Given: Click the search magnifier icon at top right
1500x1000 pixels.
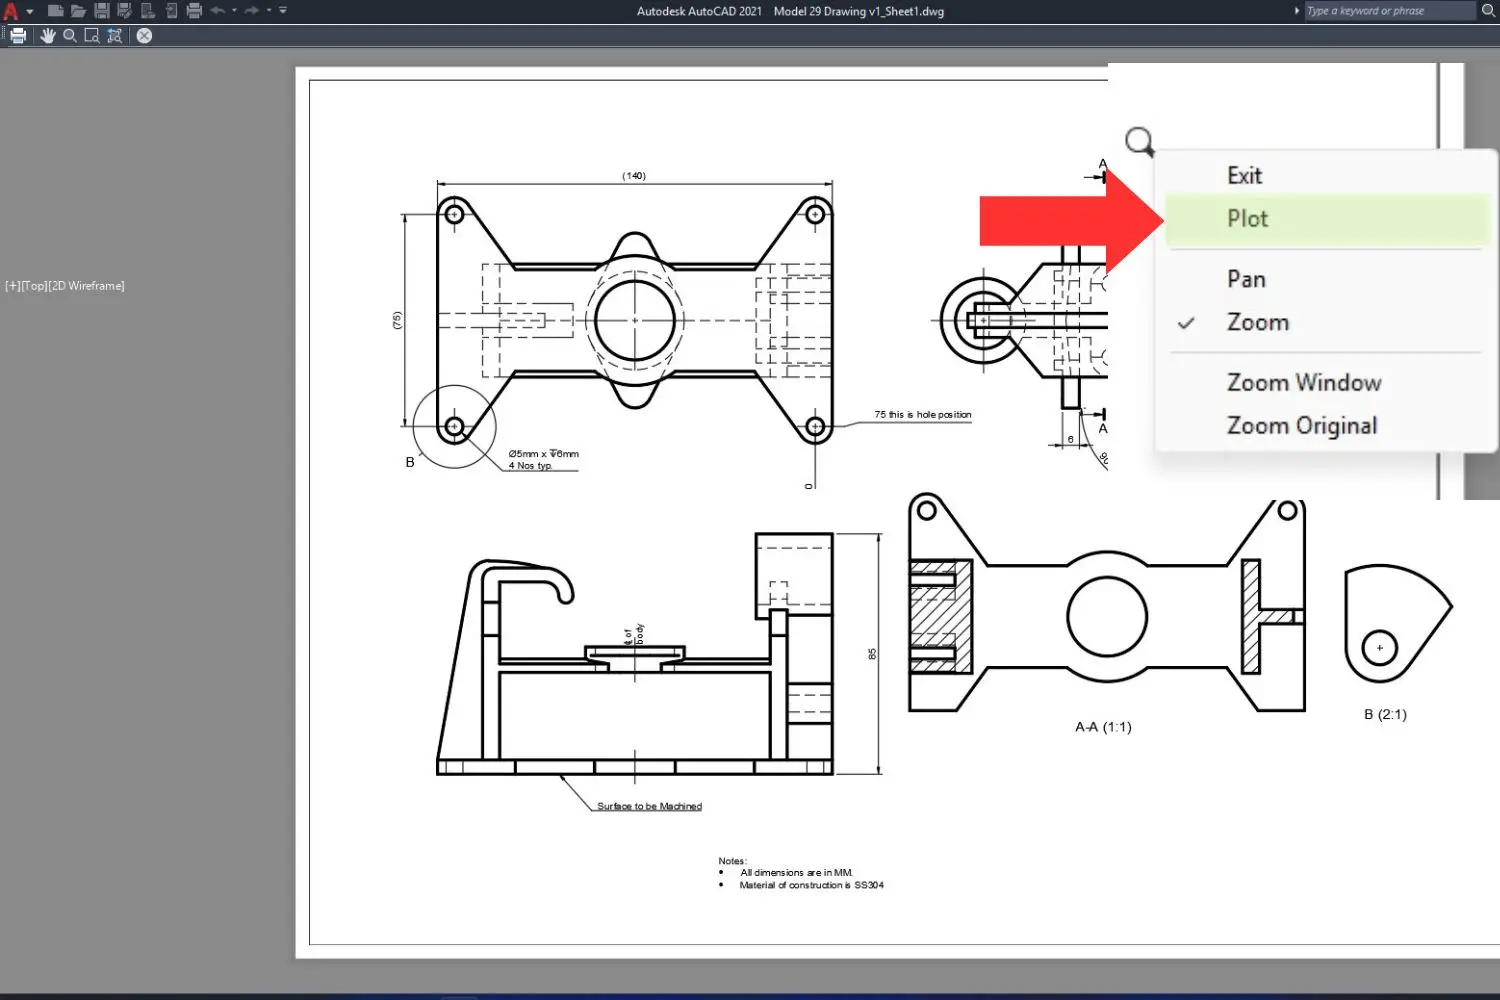Looking at the screenshot, I should [1488, 11].
